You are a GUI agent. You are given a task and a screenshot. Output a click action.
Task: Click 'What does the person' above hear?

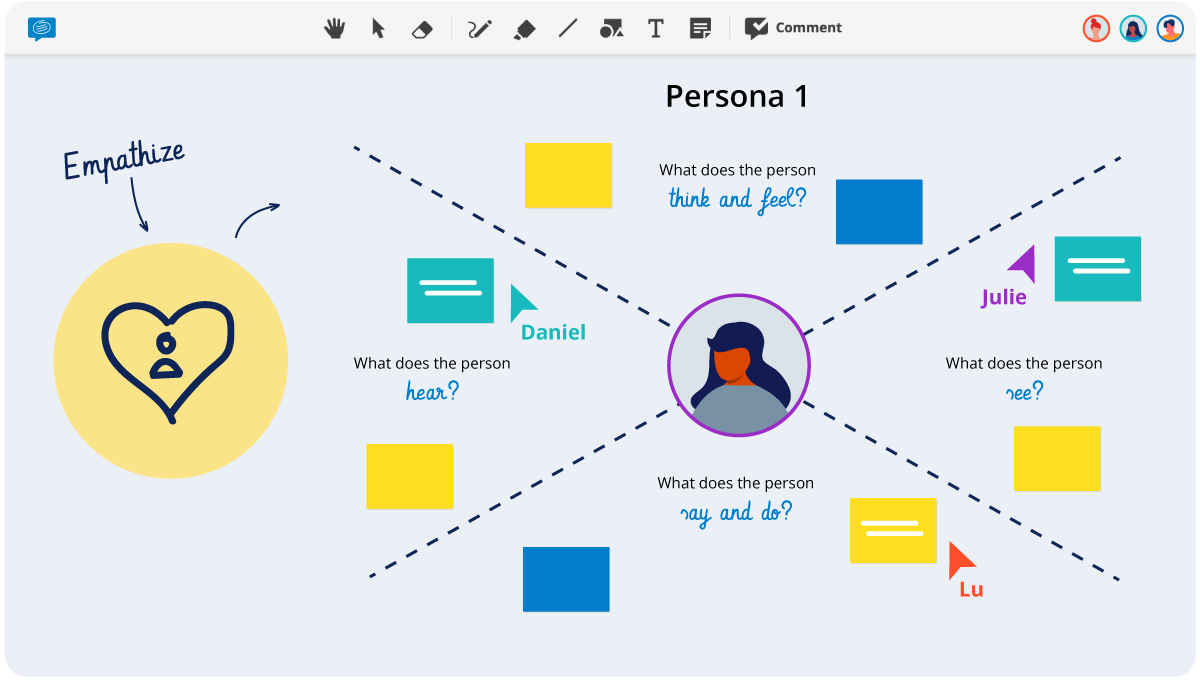tap(432, 363)
